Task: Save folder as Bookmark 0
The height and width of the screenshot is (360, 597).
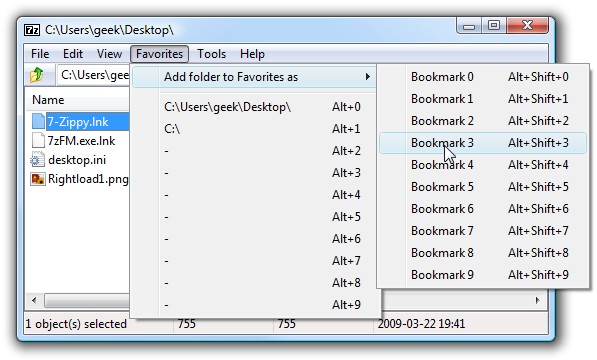Action: click(x=483, y=77)
